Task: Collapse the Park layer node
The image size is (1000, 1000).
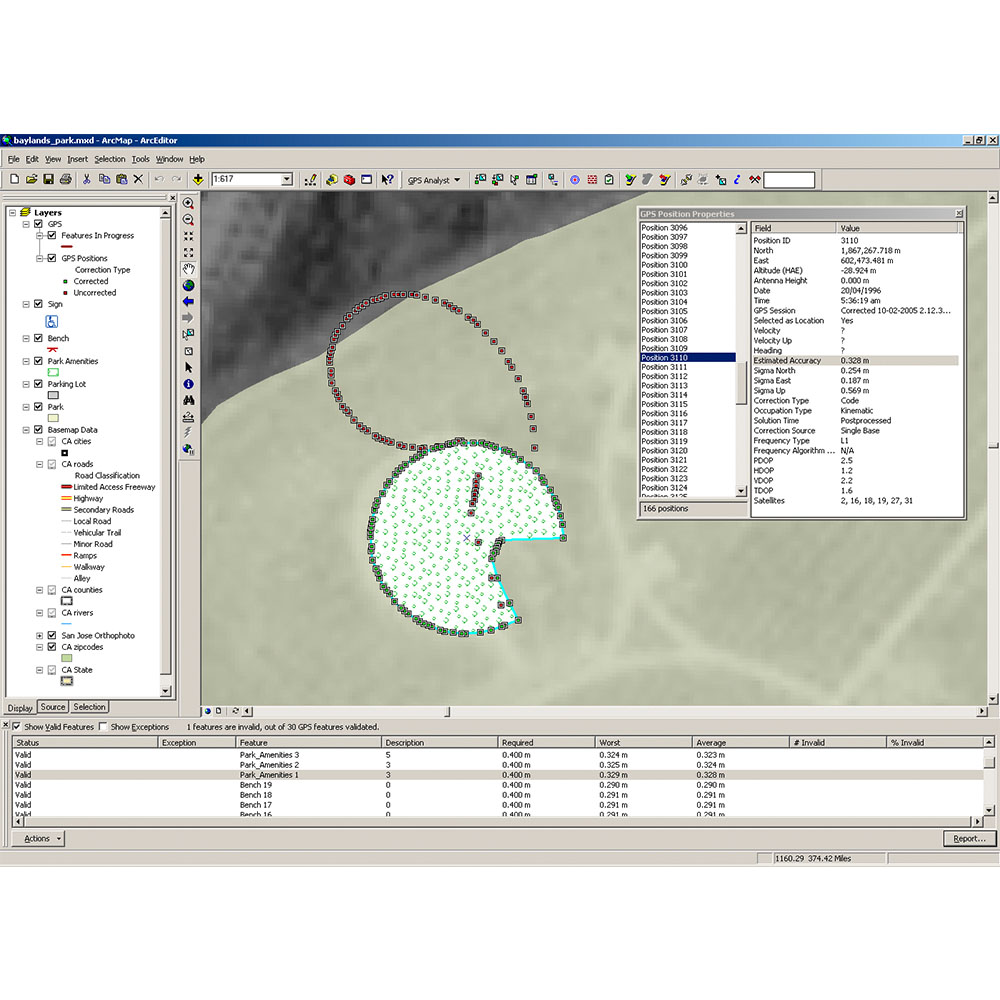Action: click(26, 407)
